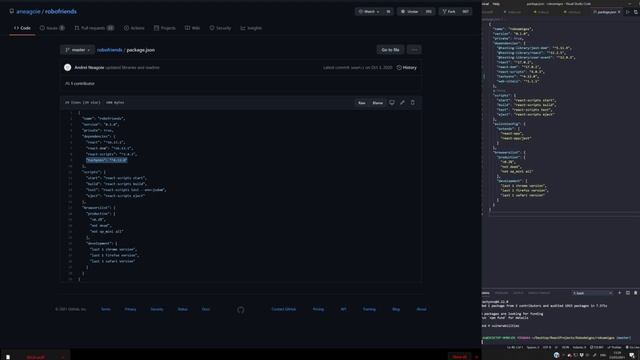
Task: Open the more options ellipsis button
Action: tap(414, 50)
